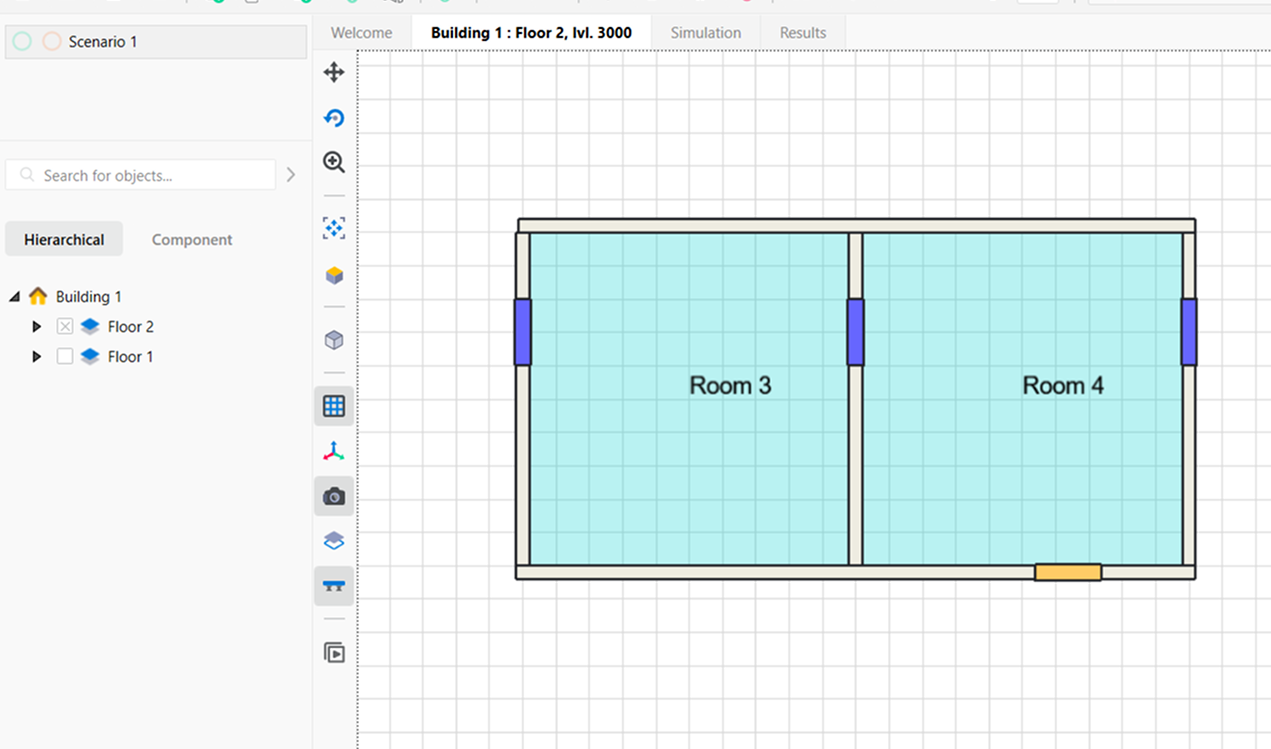
Task: Click the play slideshow icon in toolbar
Action: [334, 653]
